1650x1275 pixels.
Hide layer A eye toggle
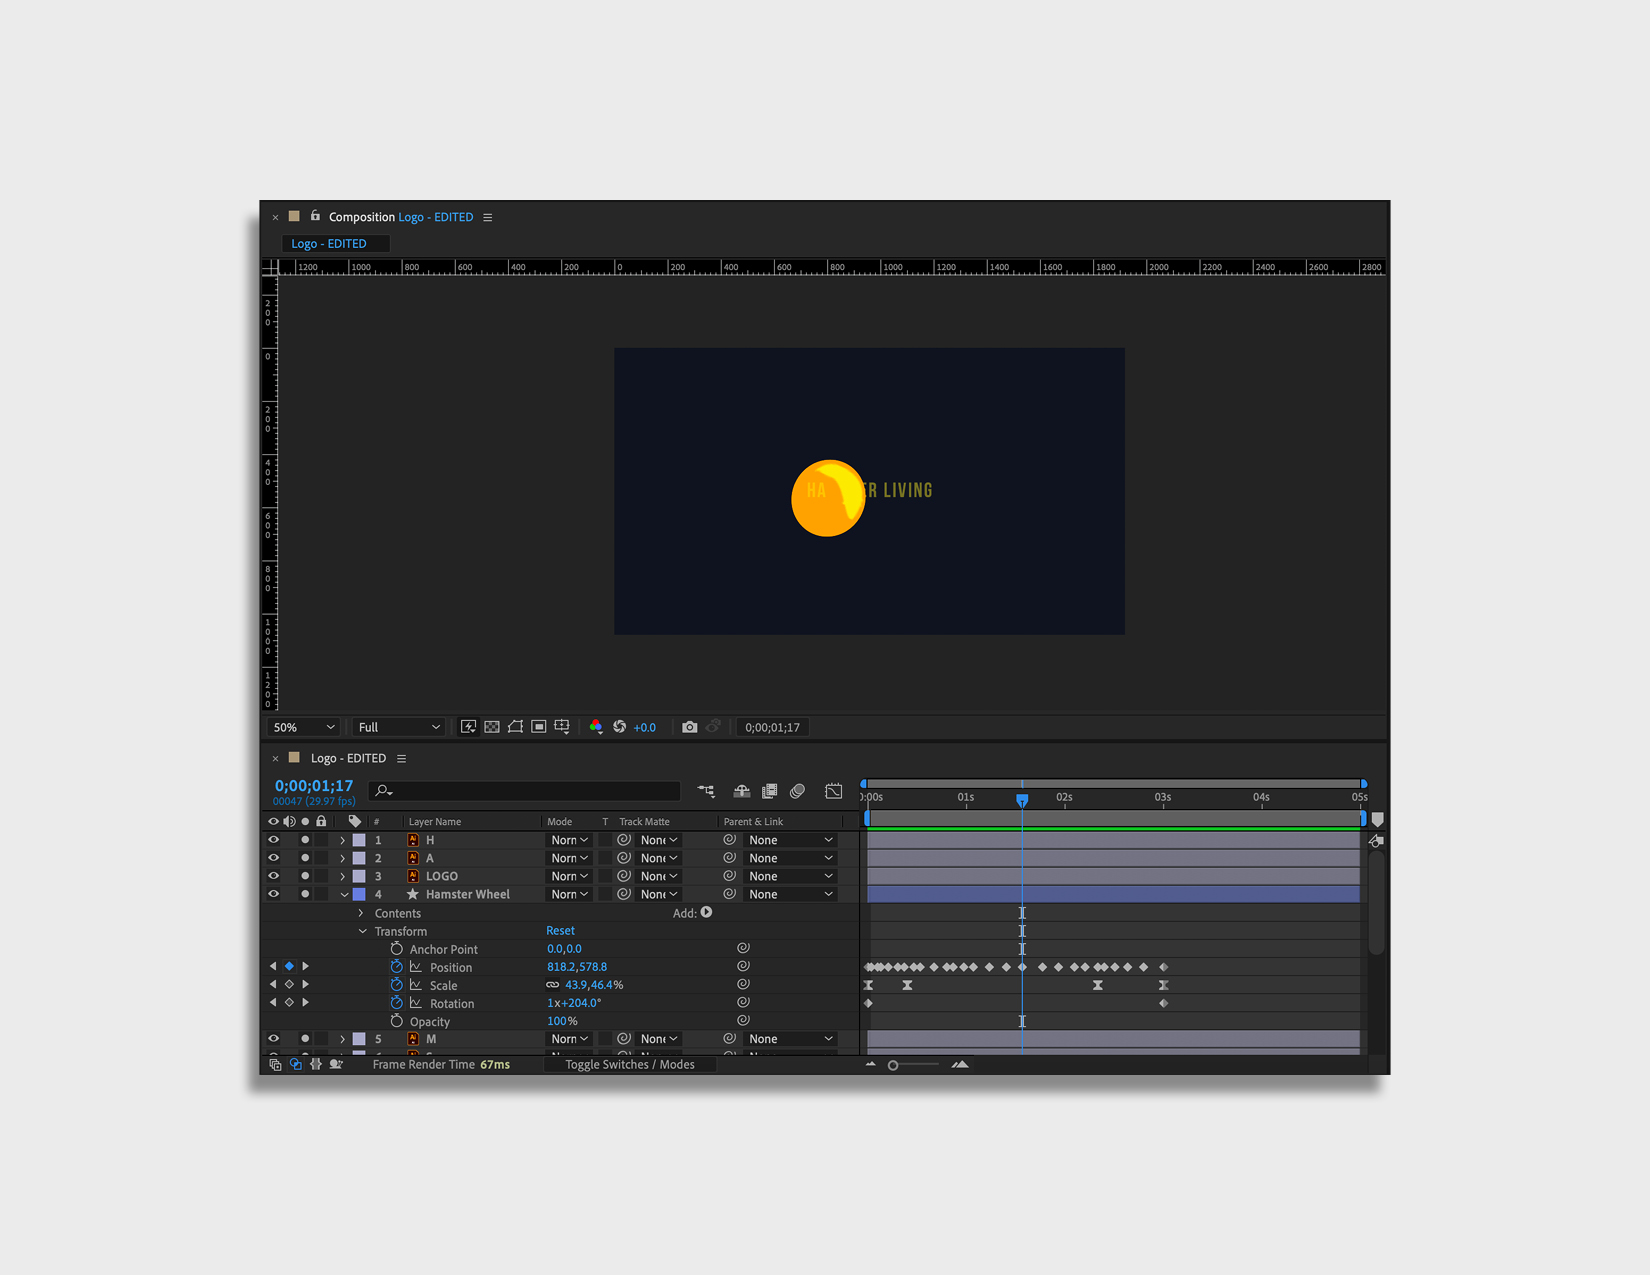273,858
